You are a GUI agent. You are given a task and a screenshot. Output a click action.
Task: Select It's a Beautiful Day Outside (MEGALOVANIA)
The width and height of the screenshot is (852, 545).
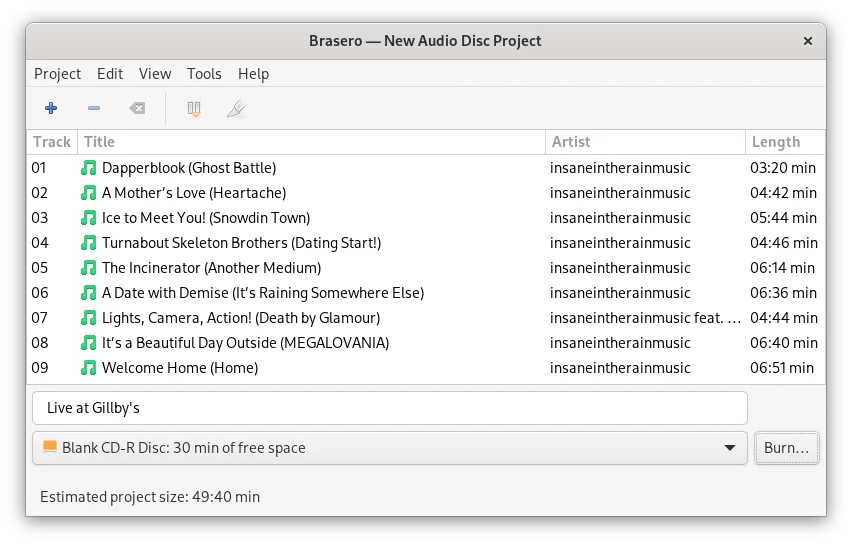[x=246, y=343]
